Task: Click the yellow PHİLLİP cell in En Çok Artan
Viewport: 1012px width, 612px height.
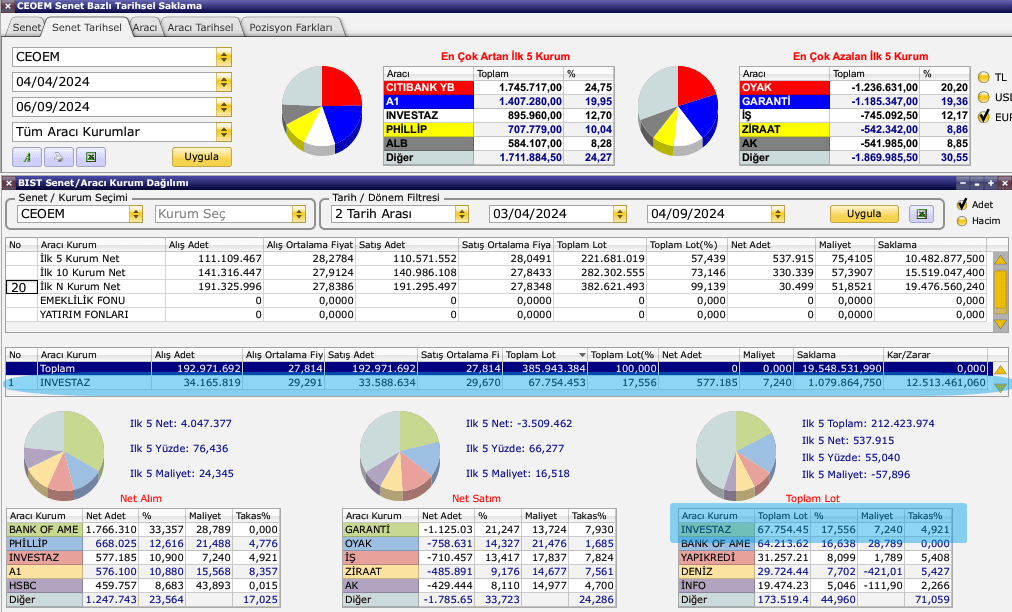Action: tap(429, 129)
